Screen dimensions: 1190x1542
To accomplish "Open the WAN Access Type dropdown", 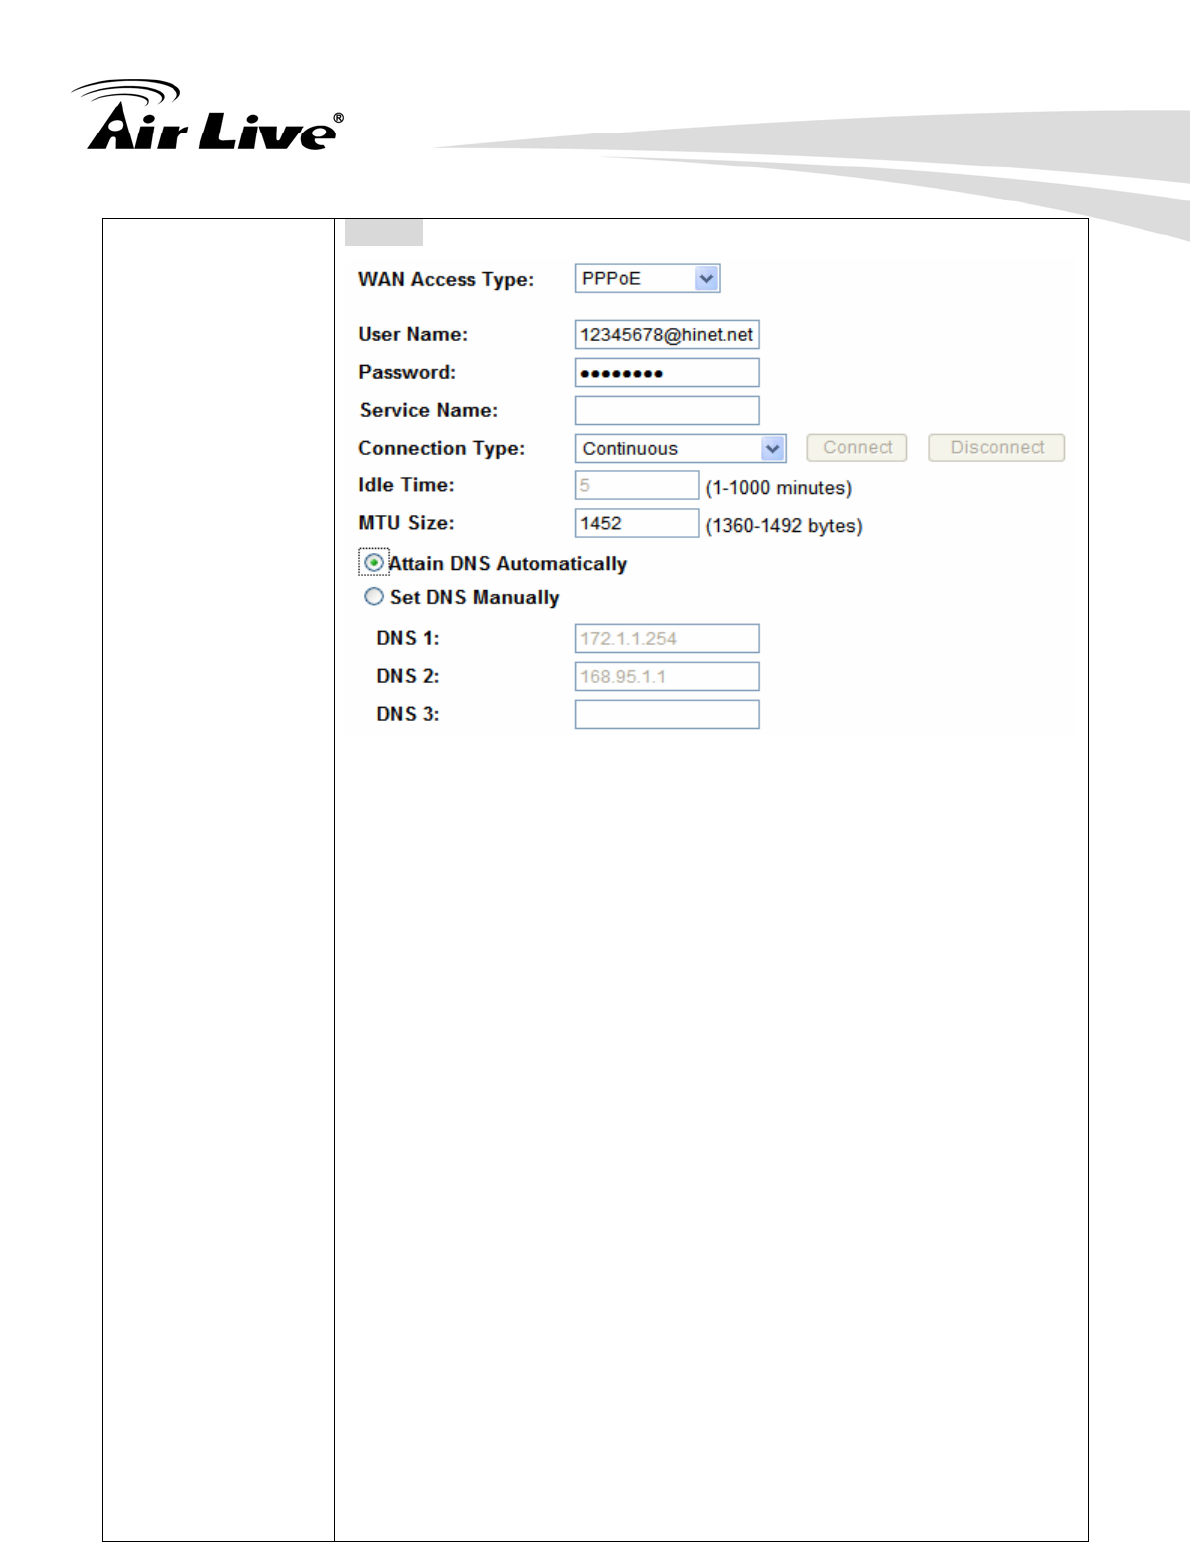I will 647,279.
